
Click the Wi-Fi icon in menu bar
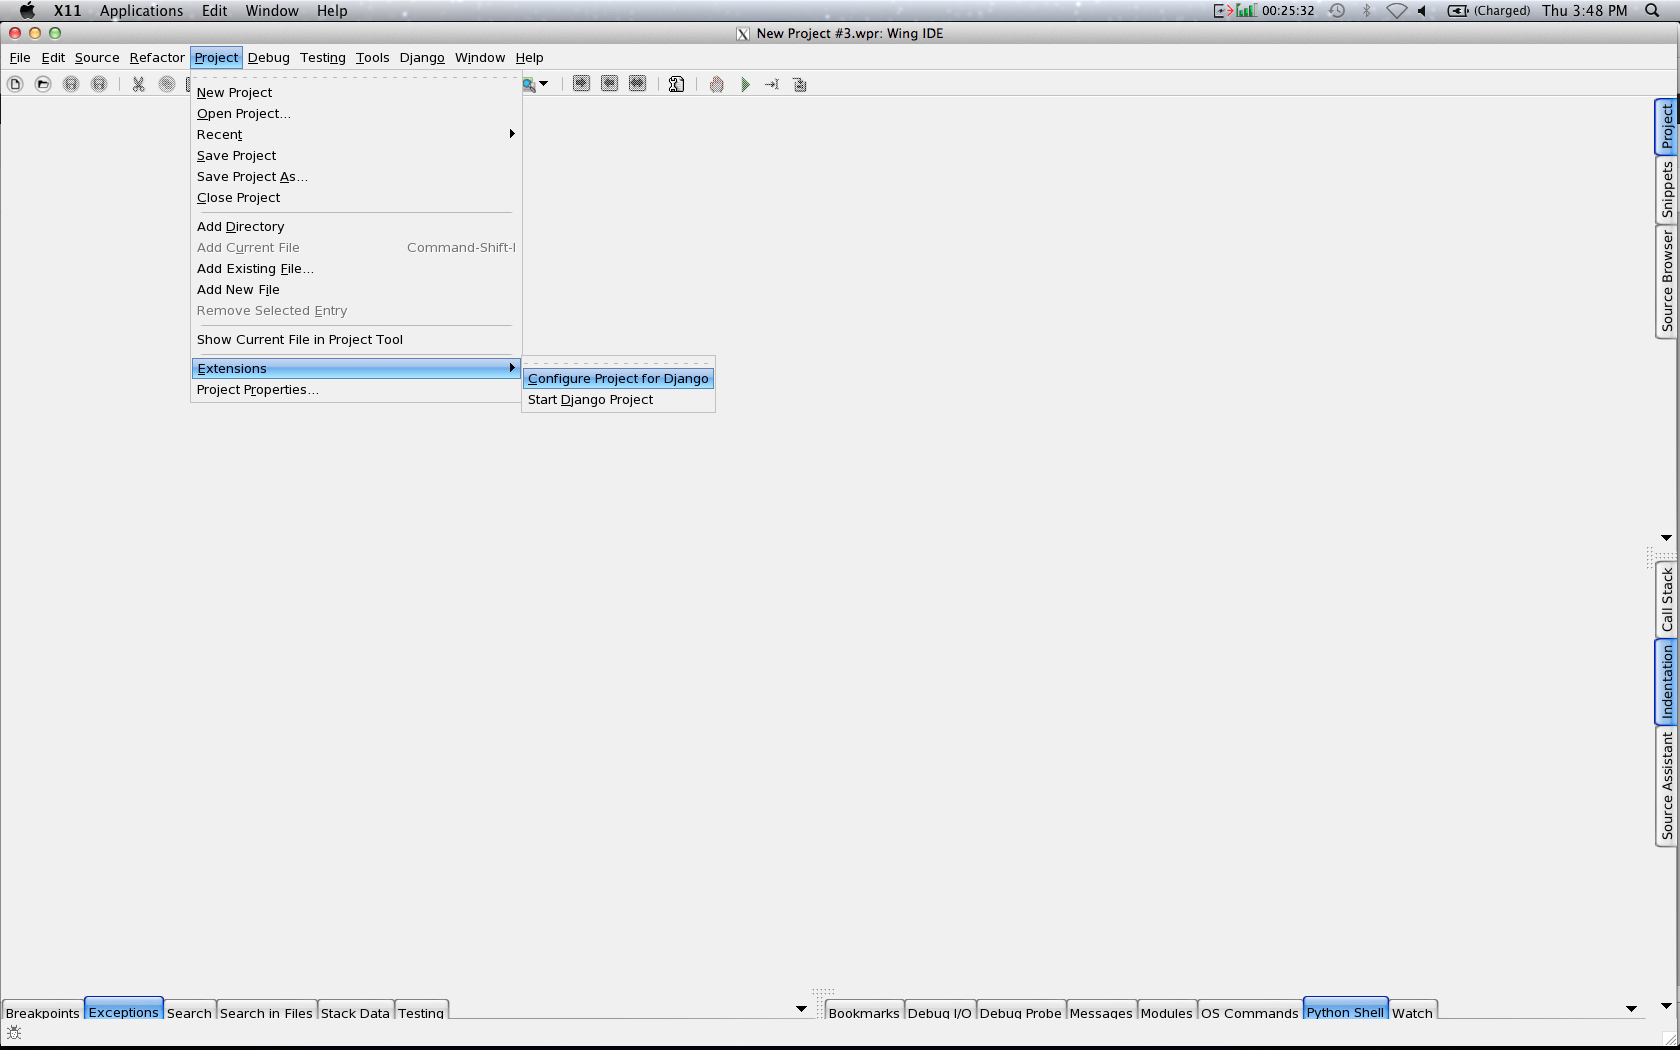pos(1397,11)
